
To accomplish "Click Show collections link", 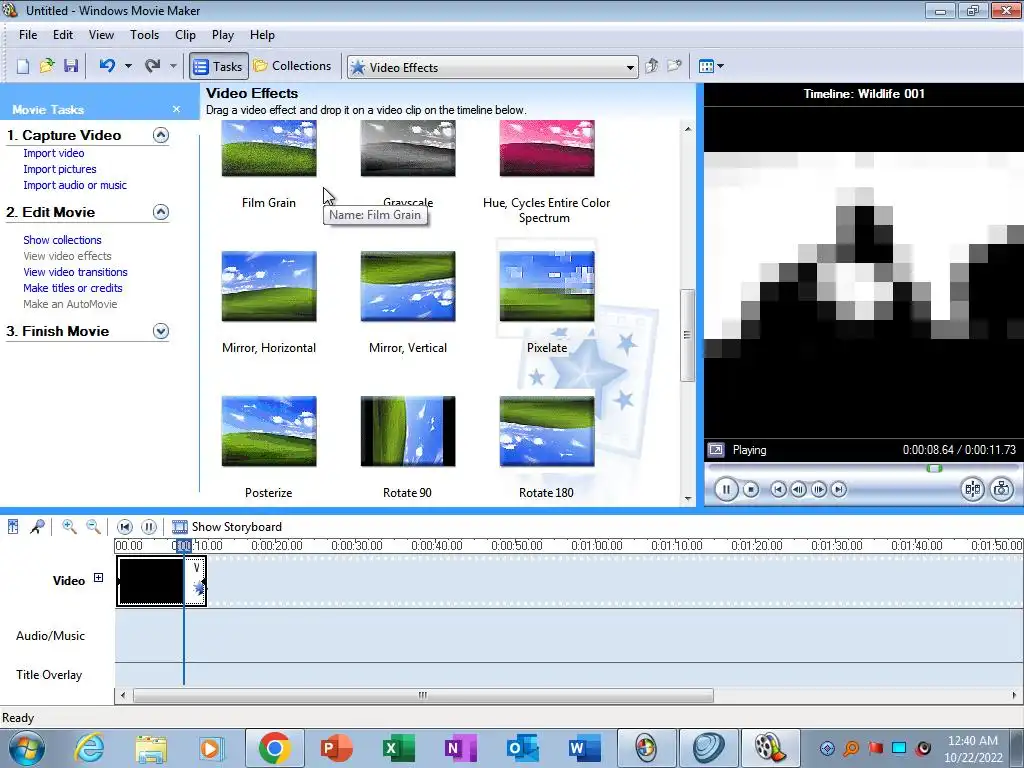I will 62,240.
